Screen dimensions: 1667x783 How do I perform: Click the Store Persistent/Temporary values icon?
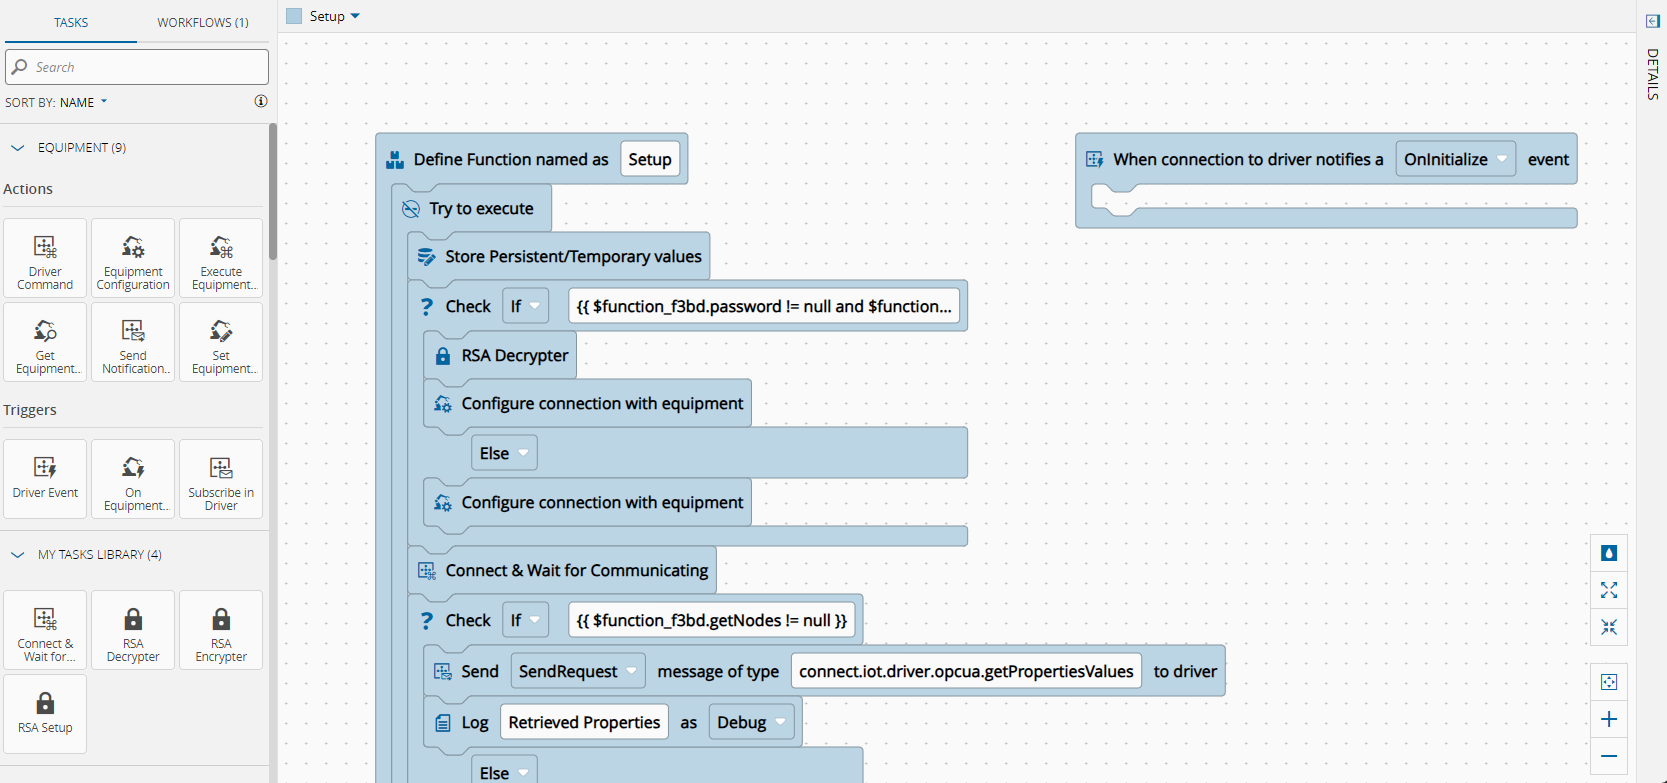427,257
